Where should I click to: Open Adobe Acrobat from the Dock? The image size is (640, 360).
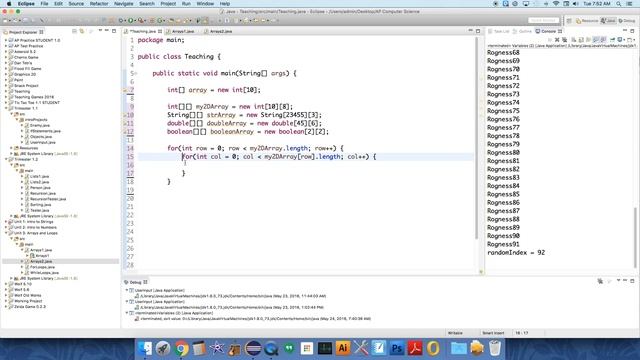(x=415, y=348)
